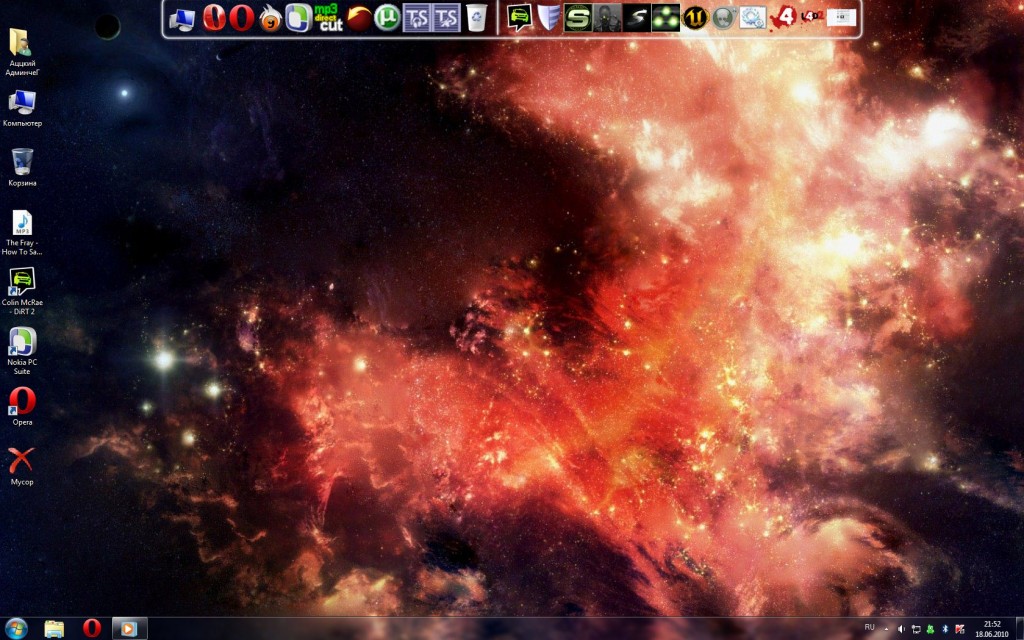Screen dimensions: 1024x640
Task: Open the Windows Start menu
Action: click(17, 627)
